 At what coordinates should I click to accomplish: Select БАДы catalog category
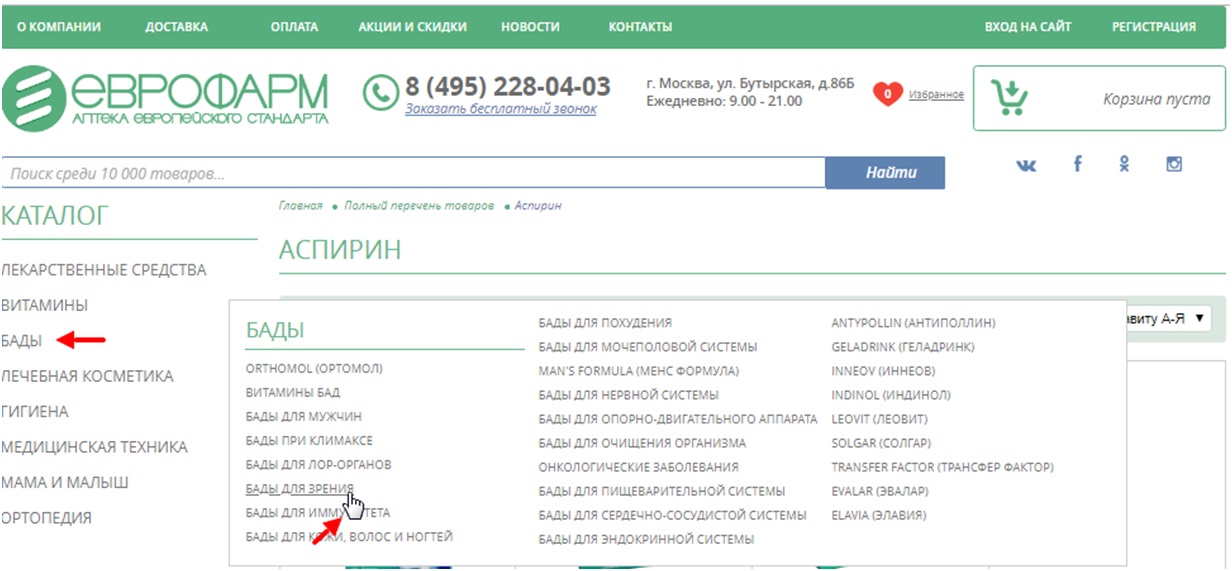(x=22, y=341)
